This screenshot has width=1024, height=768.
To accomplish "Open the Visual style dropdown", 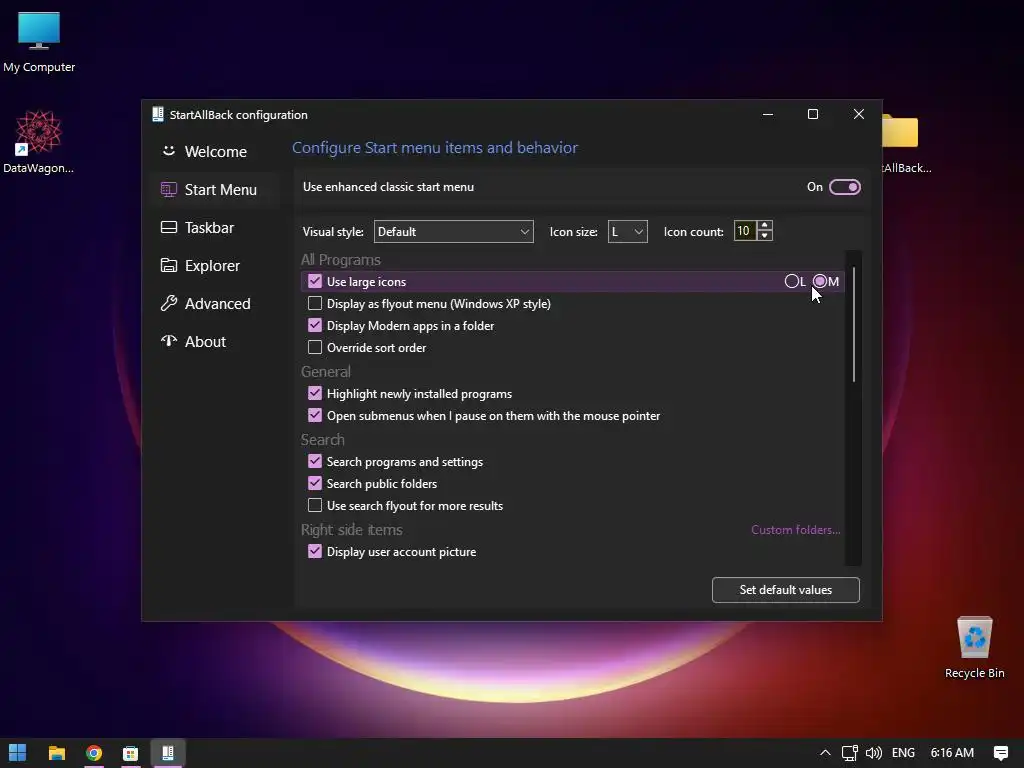I will coord(453,231).
